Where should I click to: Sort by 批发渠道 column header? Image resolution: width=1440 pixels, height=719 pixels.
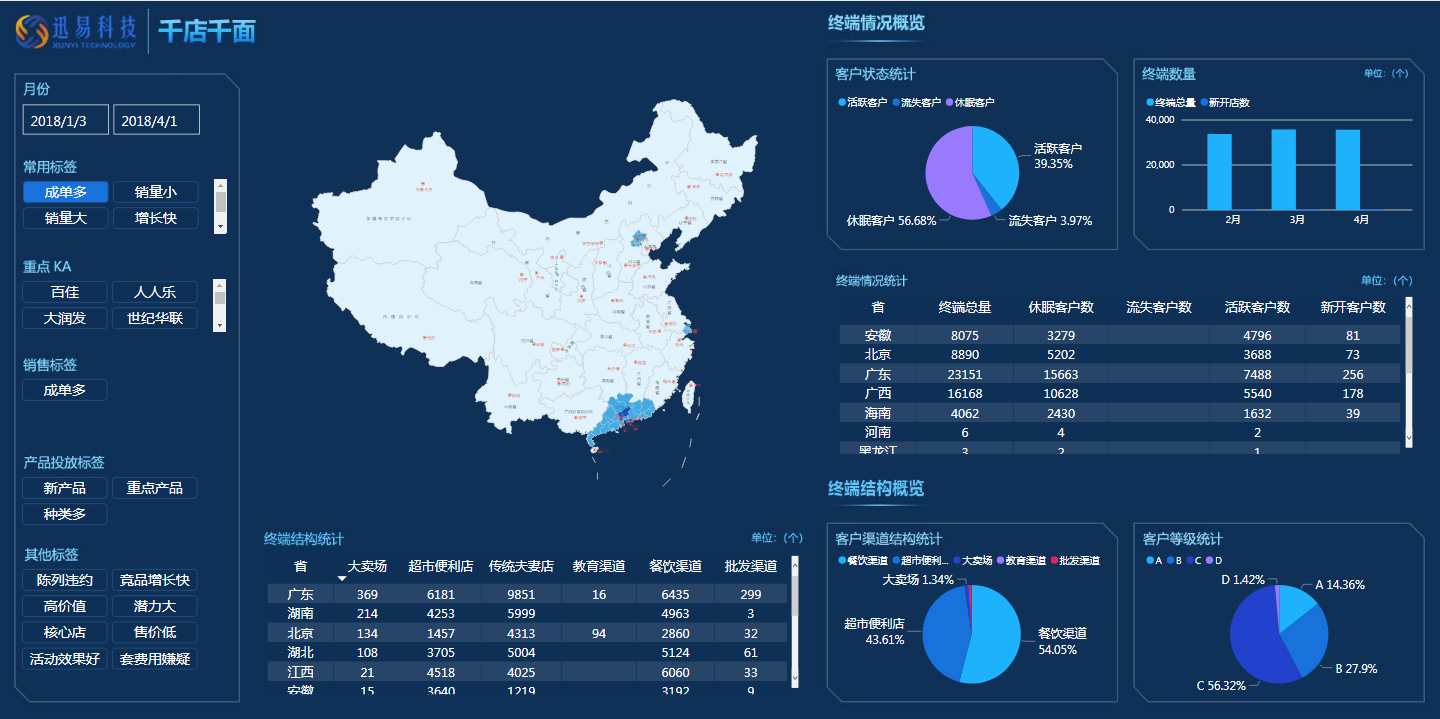click(x=751, y=566)
